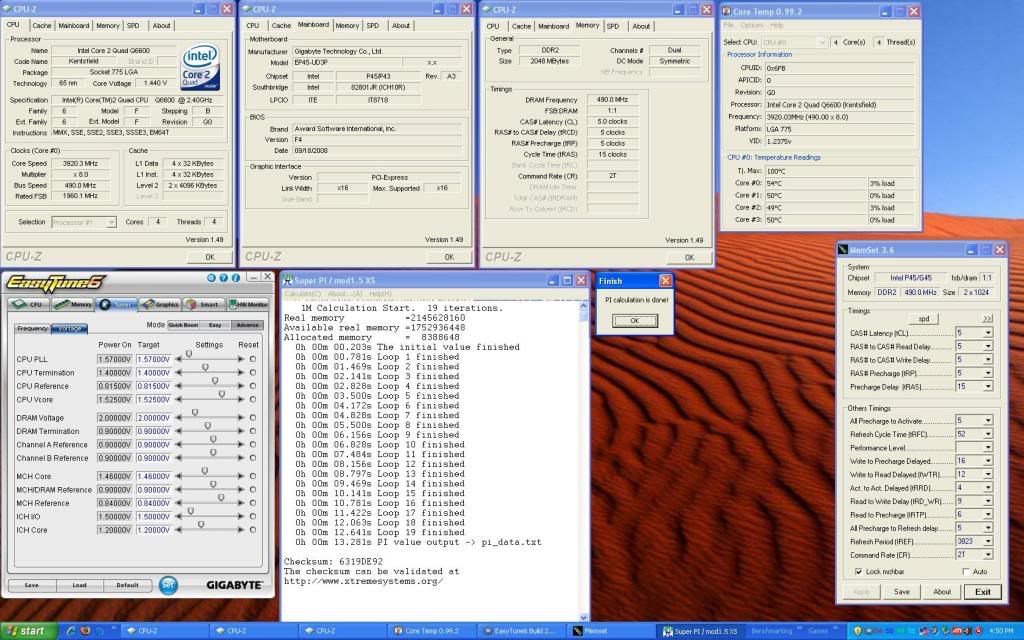The image size is (1024, 640).
Task: Open the HW Monitor tab in EasyTune6
Action: coord(248,304)
